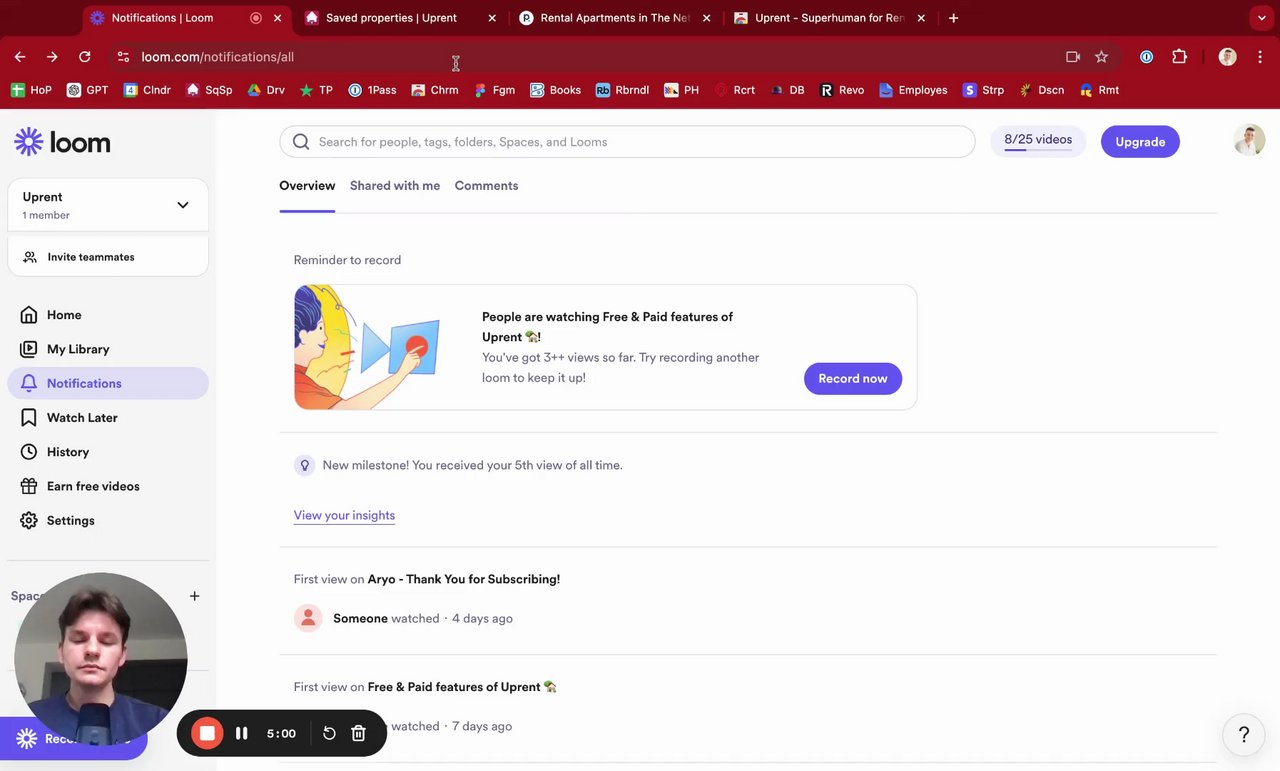Click the webcam bubble preview
1280x771 pixels.
click(101, 659)
